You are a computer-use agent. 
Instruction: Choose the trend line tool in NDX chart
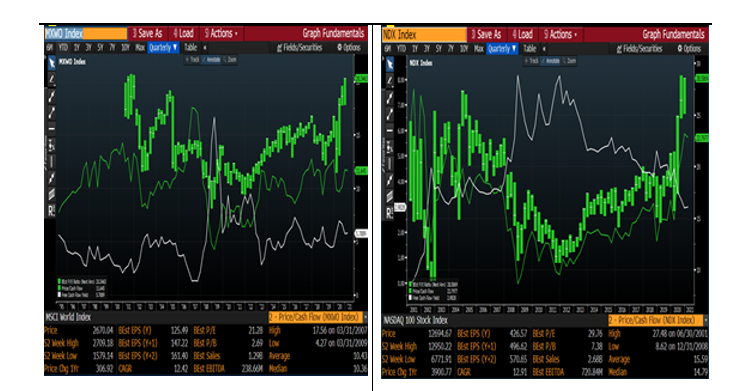pos(390,98)
